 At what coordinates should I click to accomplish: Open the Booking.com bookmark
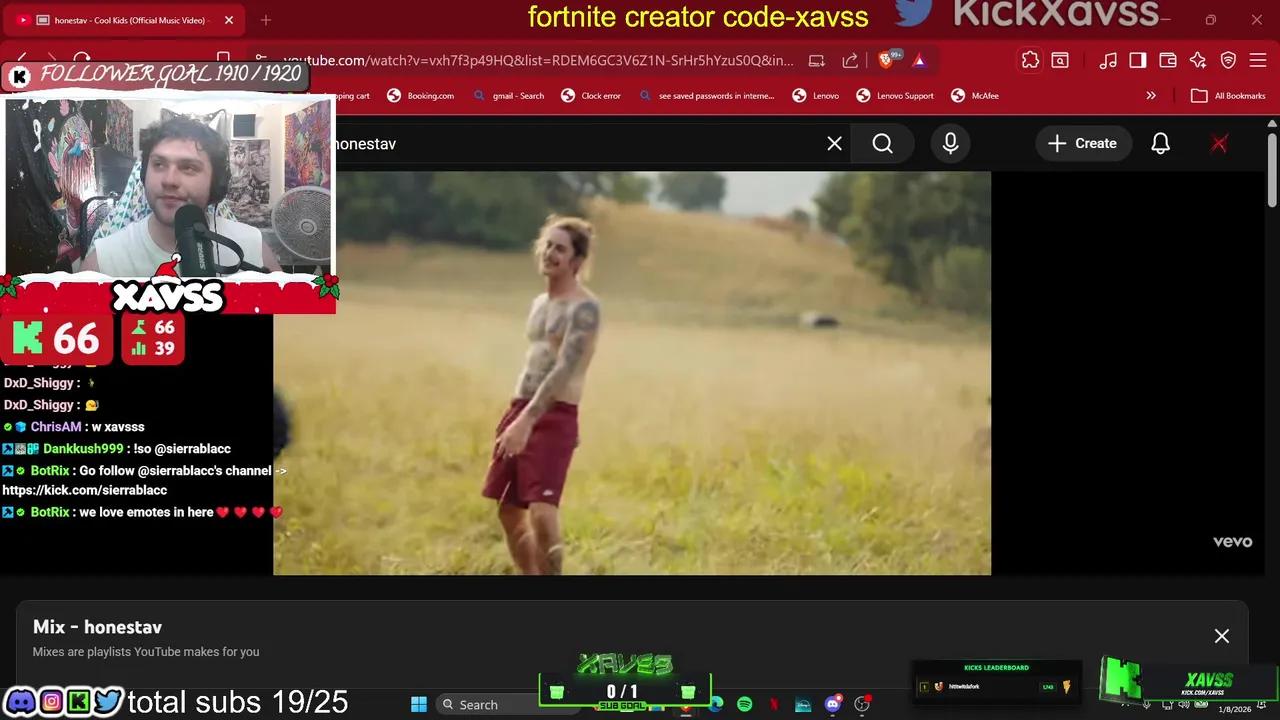coord(421,96)
